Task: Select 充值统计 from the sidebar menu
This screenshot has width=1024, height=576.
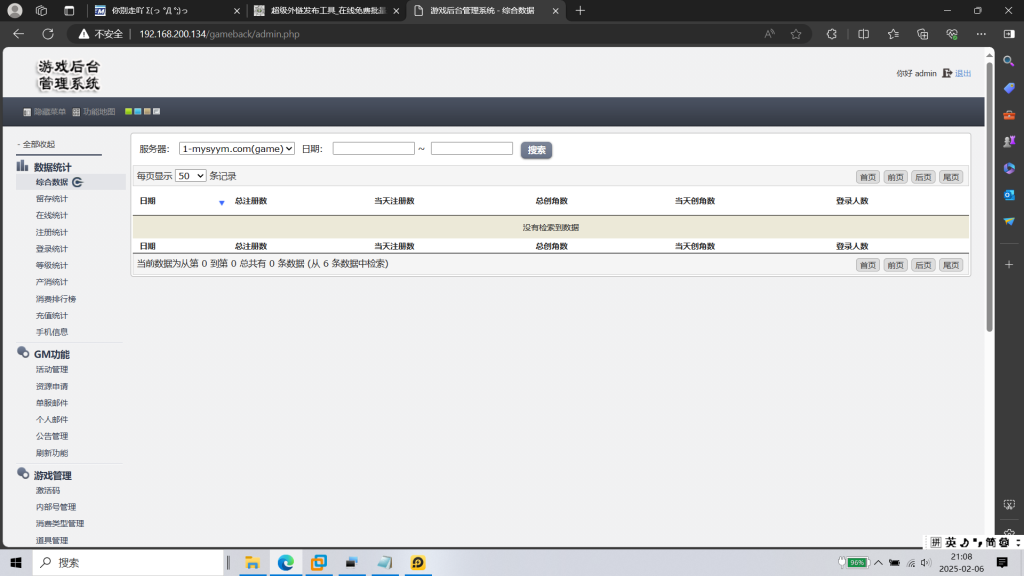Action: click(52, 315)
